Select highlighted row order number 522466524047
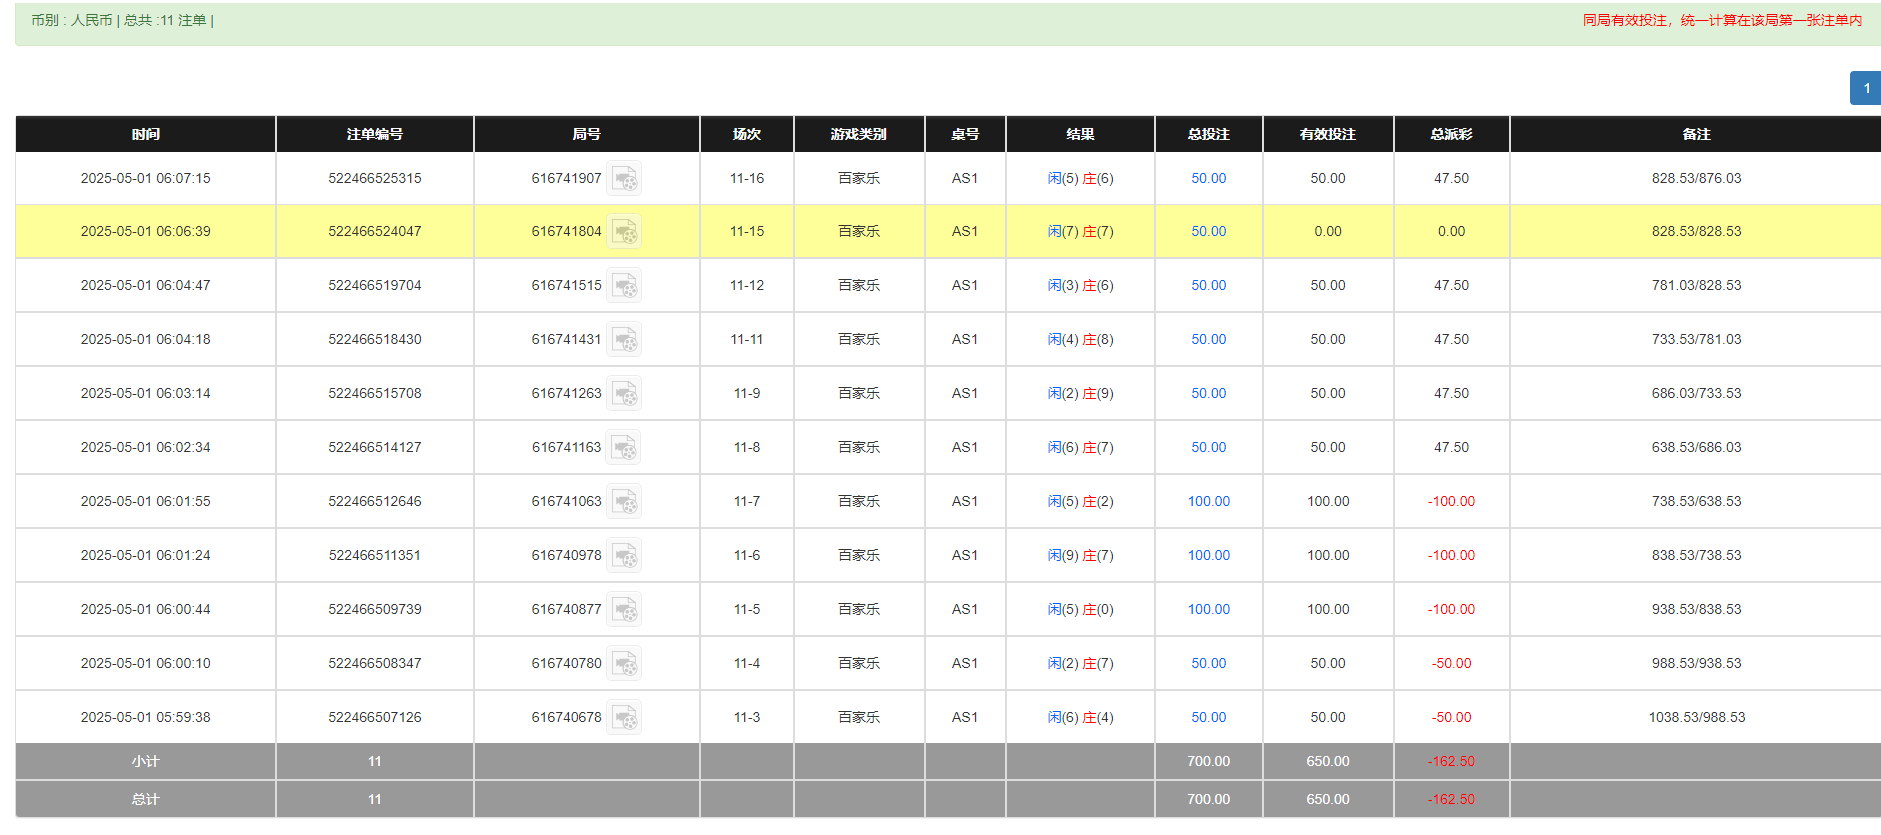1881x835 pixels. (x=375, y=232)
